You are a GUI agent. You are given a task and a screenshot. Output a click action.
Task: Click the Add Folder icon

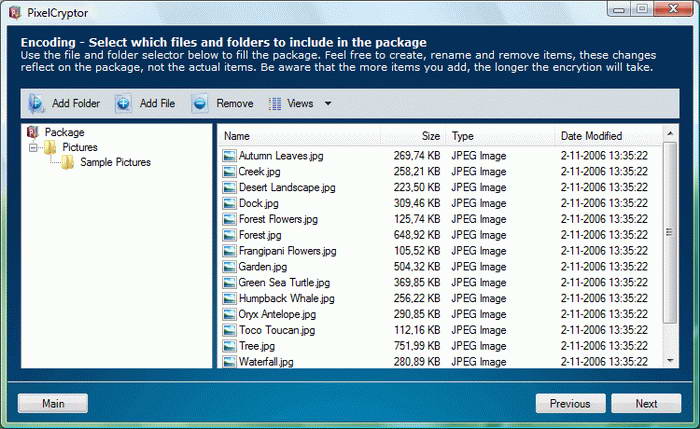36,104
